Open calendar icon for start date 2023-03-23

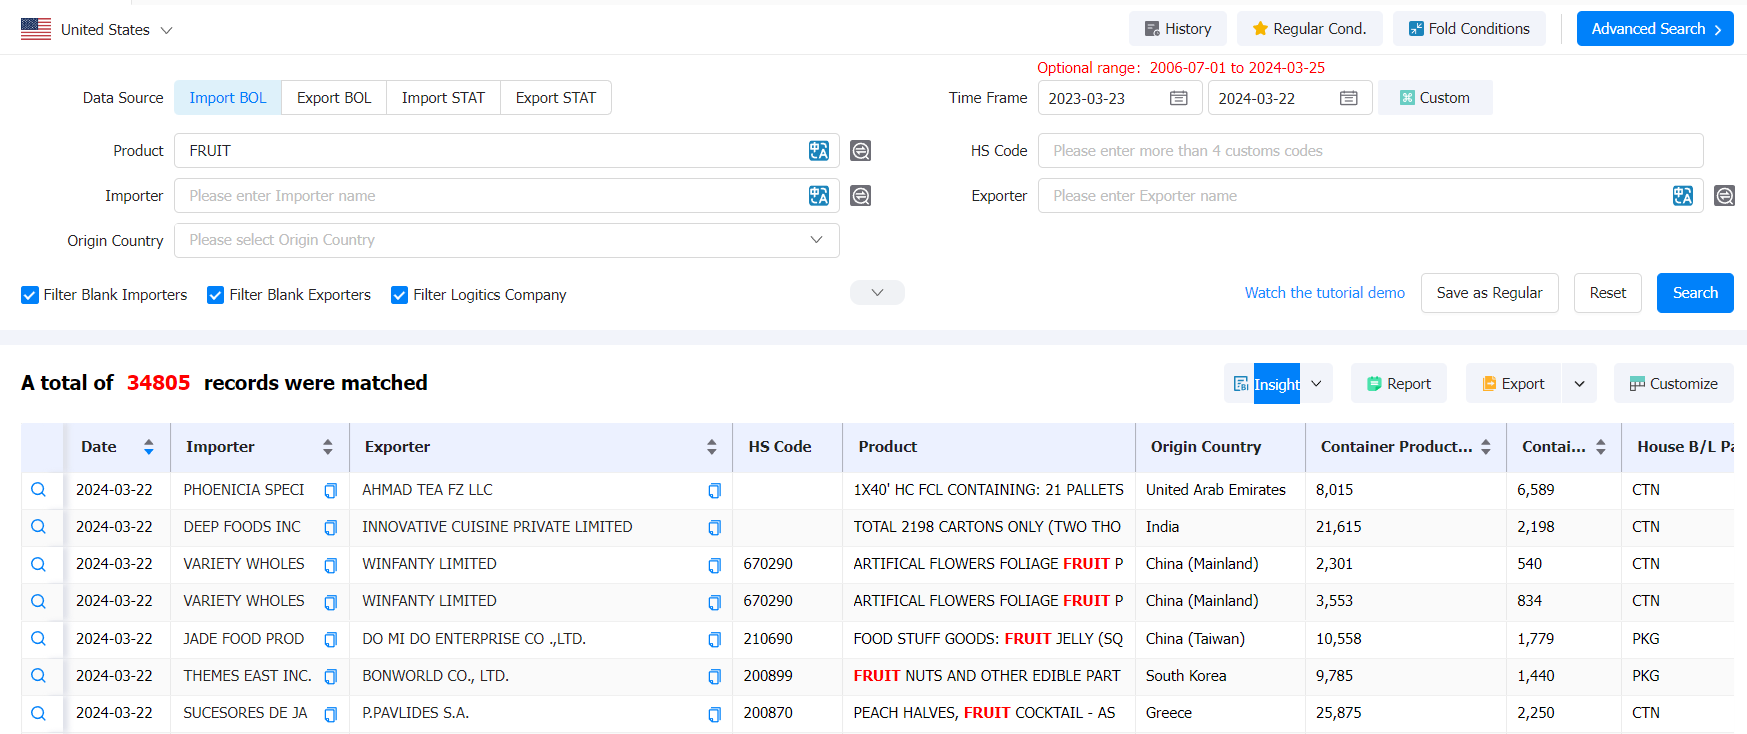(1178, 98)
